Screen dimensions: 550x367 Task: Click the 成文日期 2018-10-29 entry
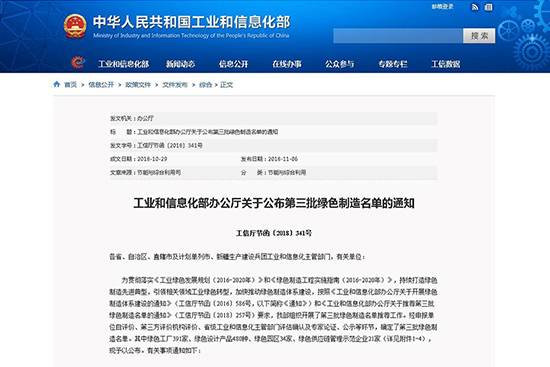pyautogui.click(x=139, y=159)
